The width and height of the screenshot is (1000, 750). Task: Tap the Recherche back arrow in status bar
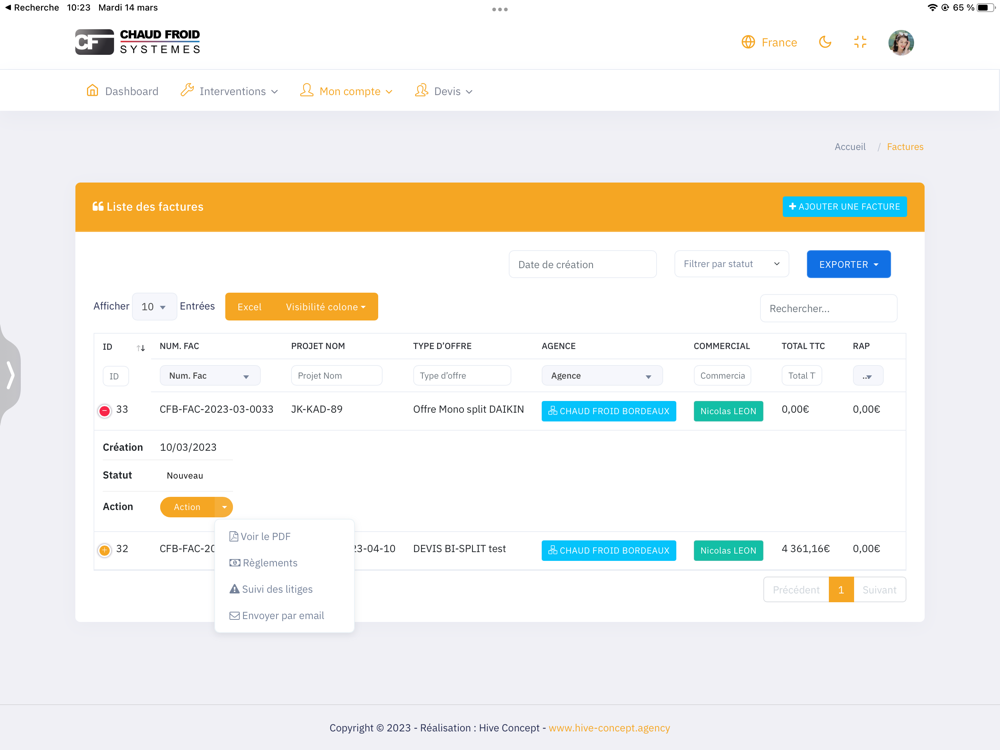tap(32, 8)
